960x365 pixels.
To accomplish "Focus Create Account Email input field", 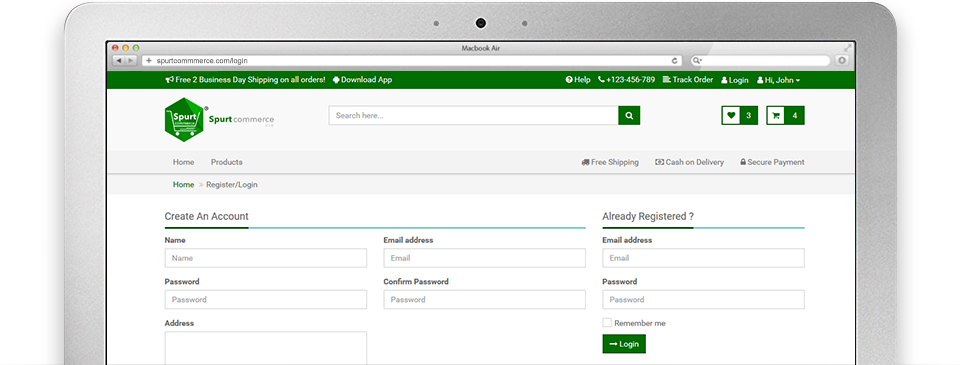I will [484, 258].
